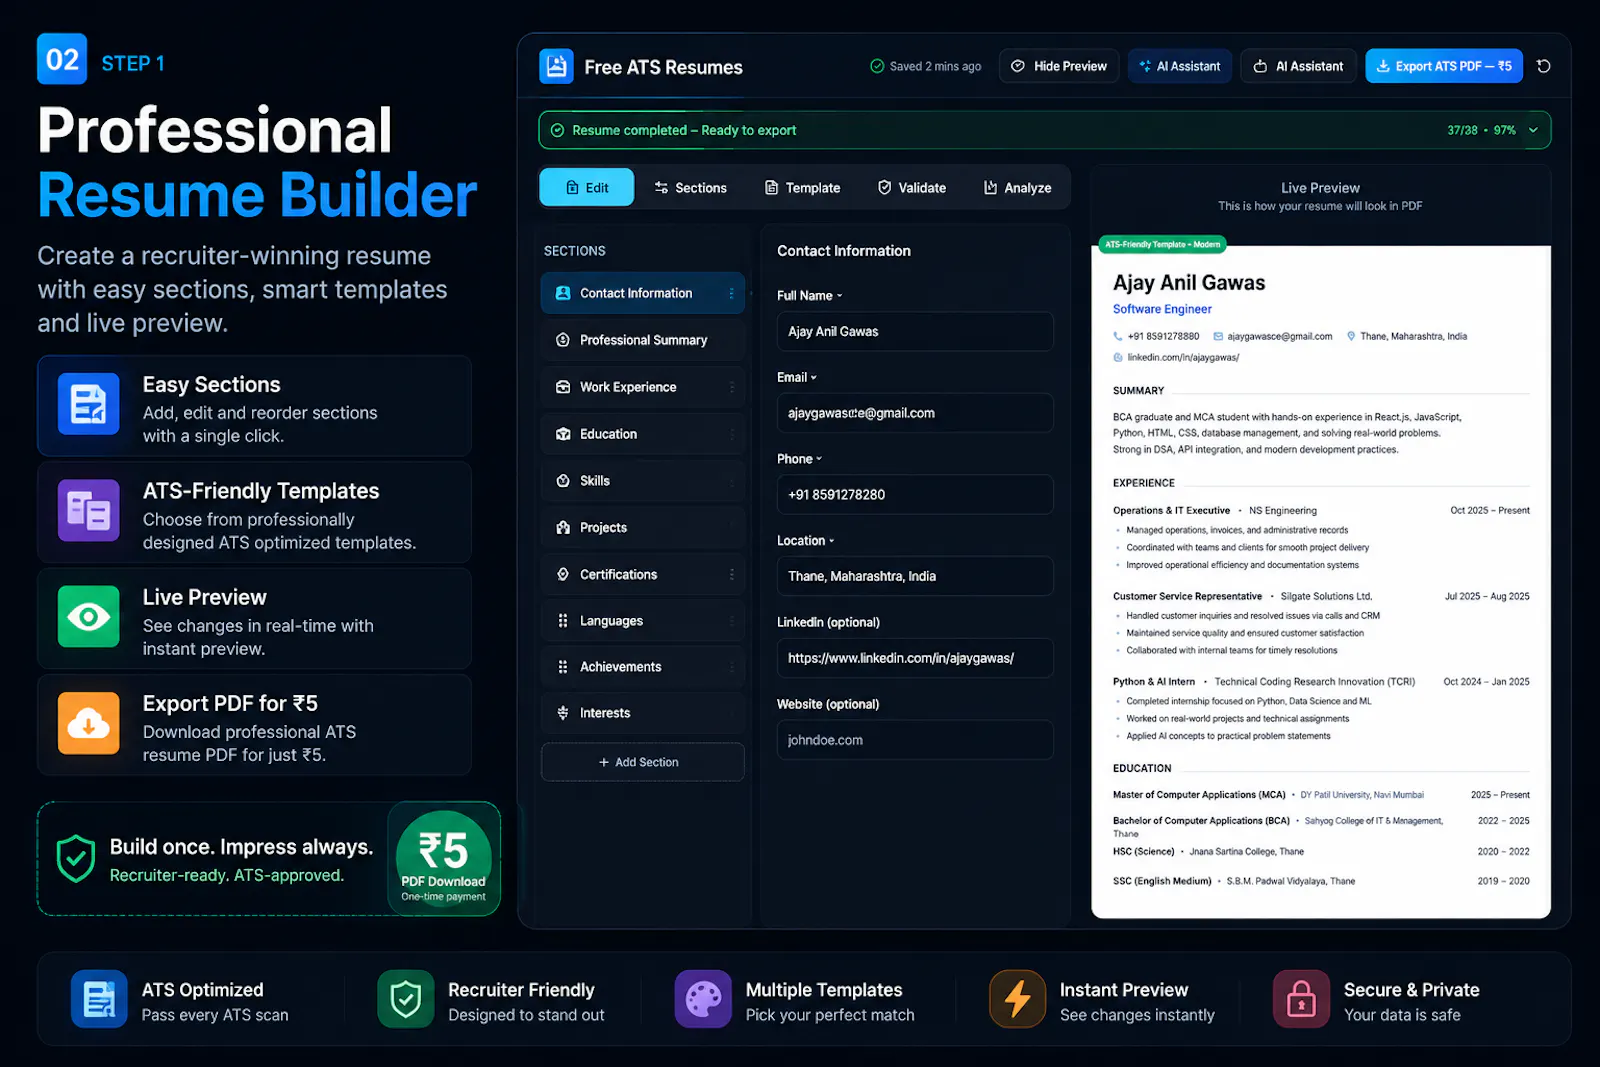Click the Build once shield check icon
Viewport: 1600px width, 1067px height.
pos(76,859)
